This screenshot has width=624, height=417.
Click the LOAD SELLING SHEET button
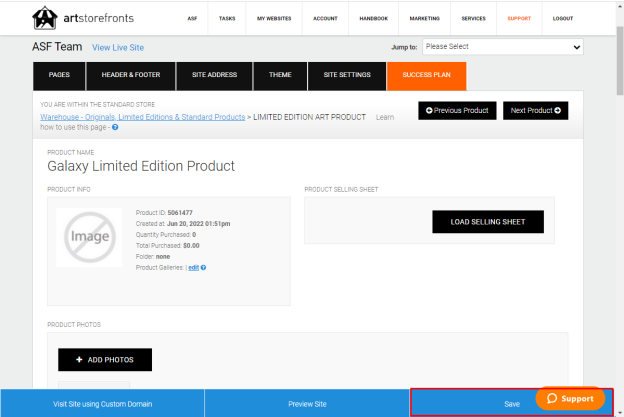coord(488,222)
